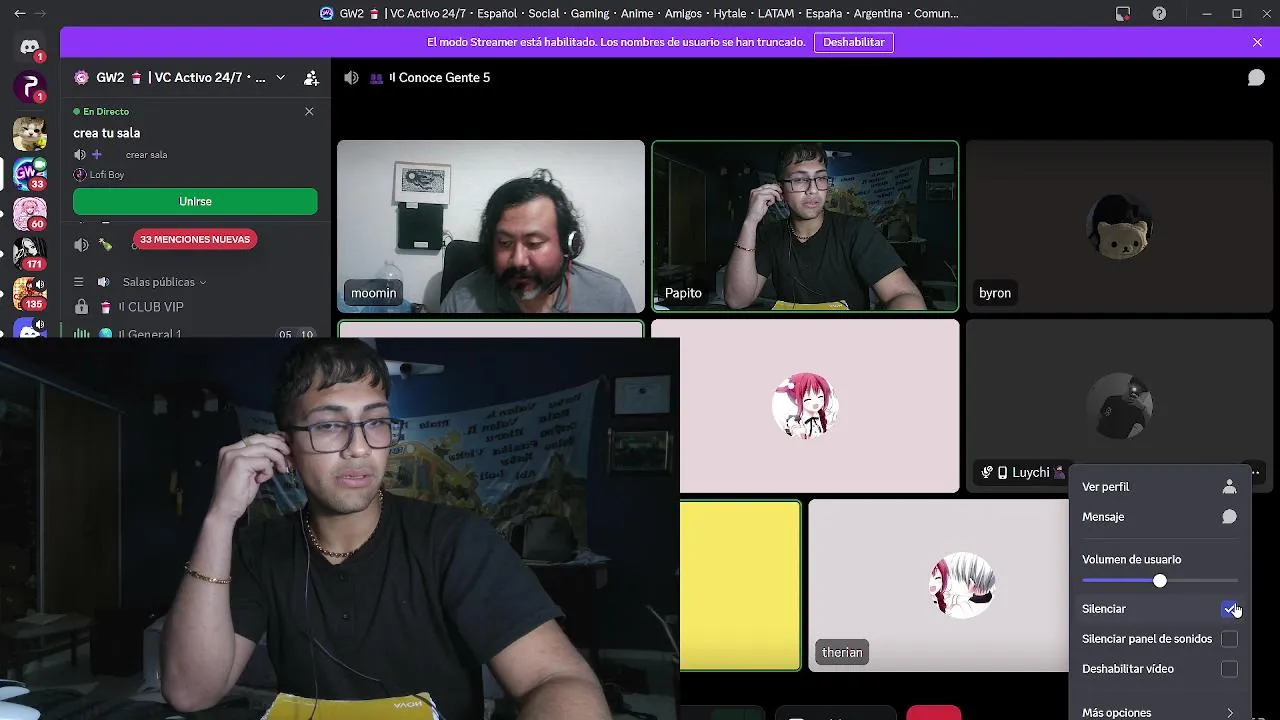Open the server with 171 notifications
This screenshot has height=720, width=1280.
click(29, 253)
